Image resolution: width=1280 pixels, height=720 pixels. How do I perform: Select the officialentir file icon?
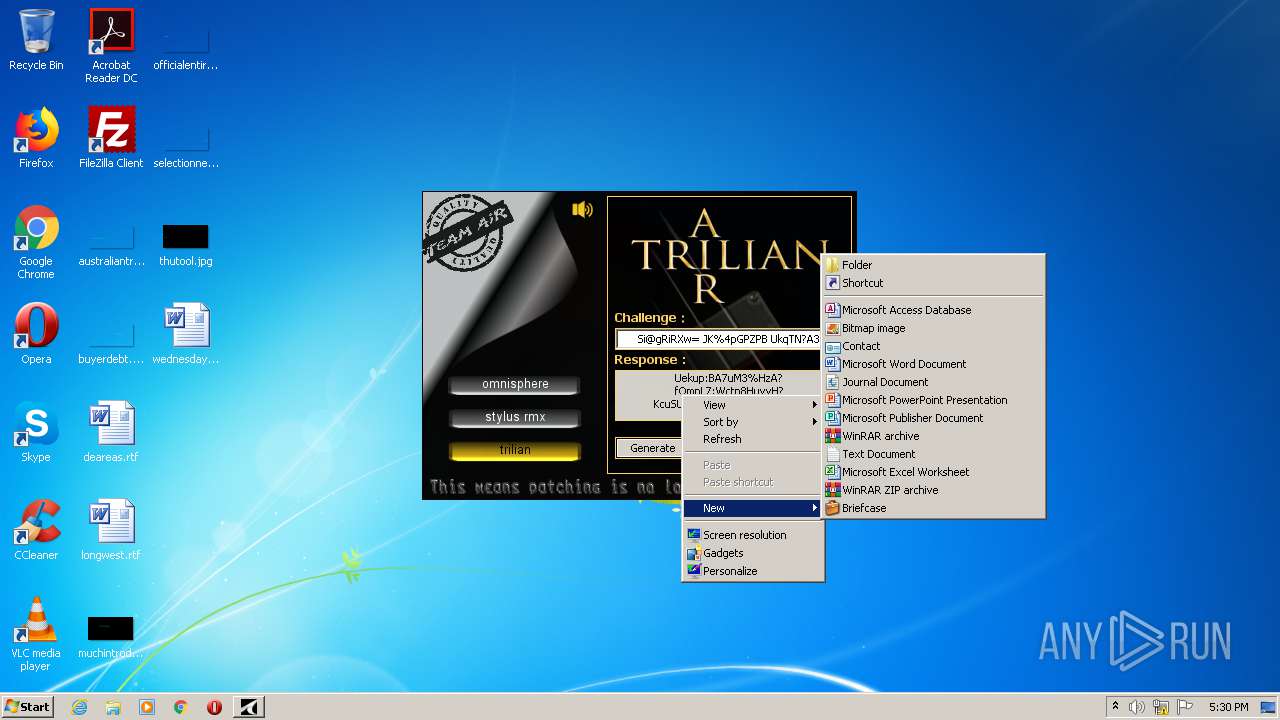pos(186,49)
